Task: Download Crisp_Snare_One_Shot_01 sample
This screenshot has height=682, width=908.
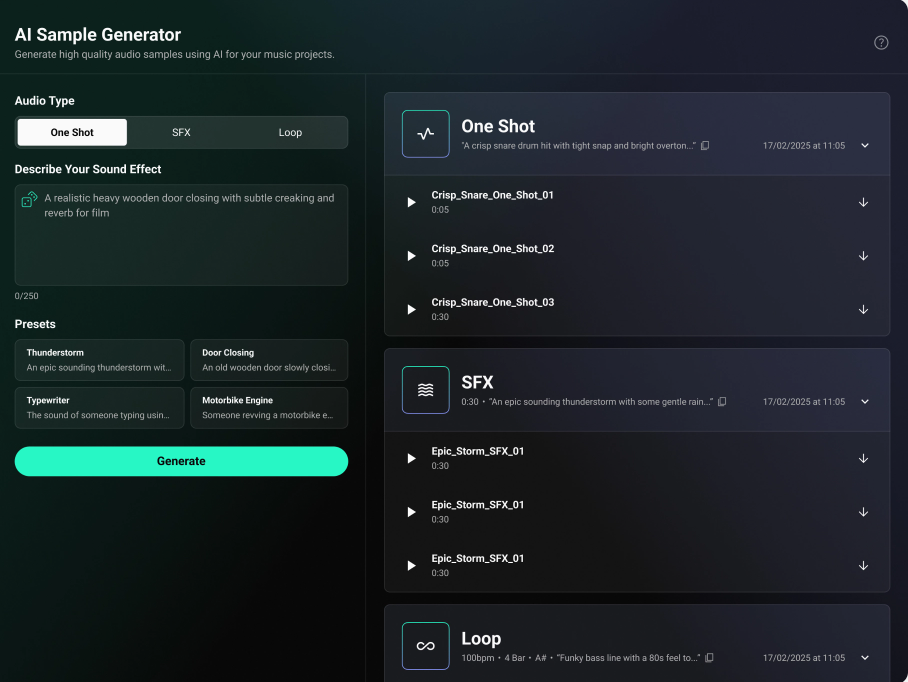Action: (x=863, y=202)
